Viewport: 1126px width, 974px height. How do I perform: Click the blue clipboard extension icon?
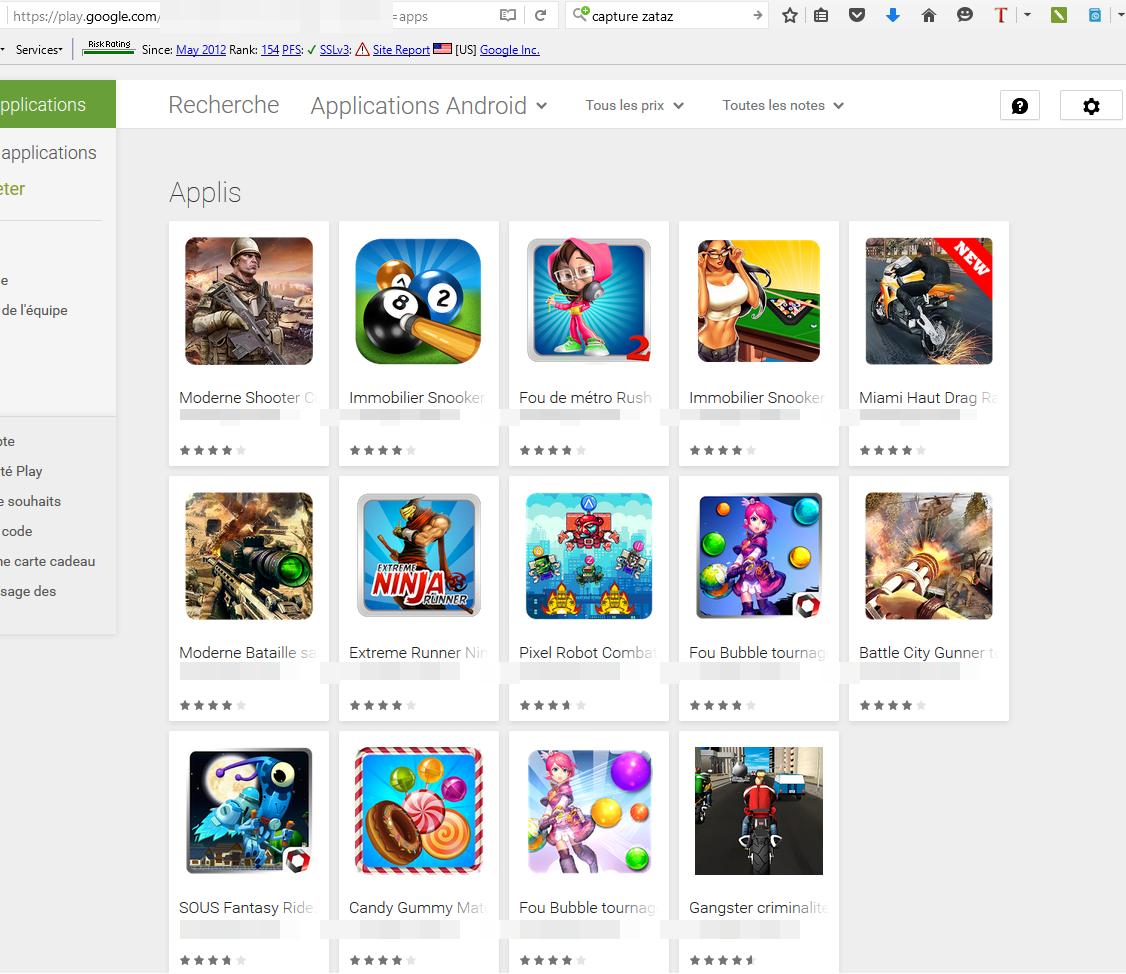pyautogui.click(x=1094, y=15)
